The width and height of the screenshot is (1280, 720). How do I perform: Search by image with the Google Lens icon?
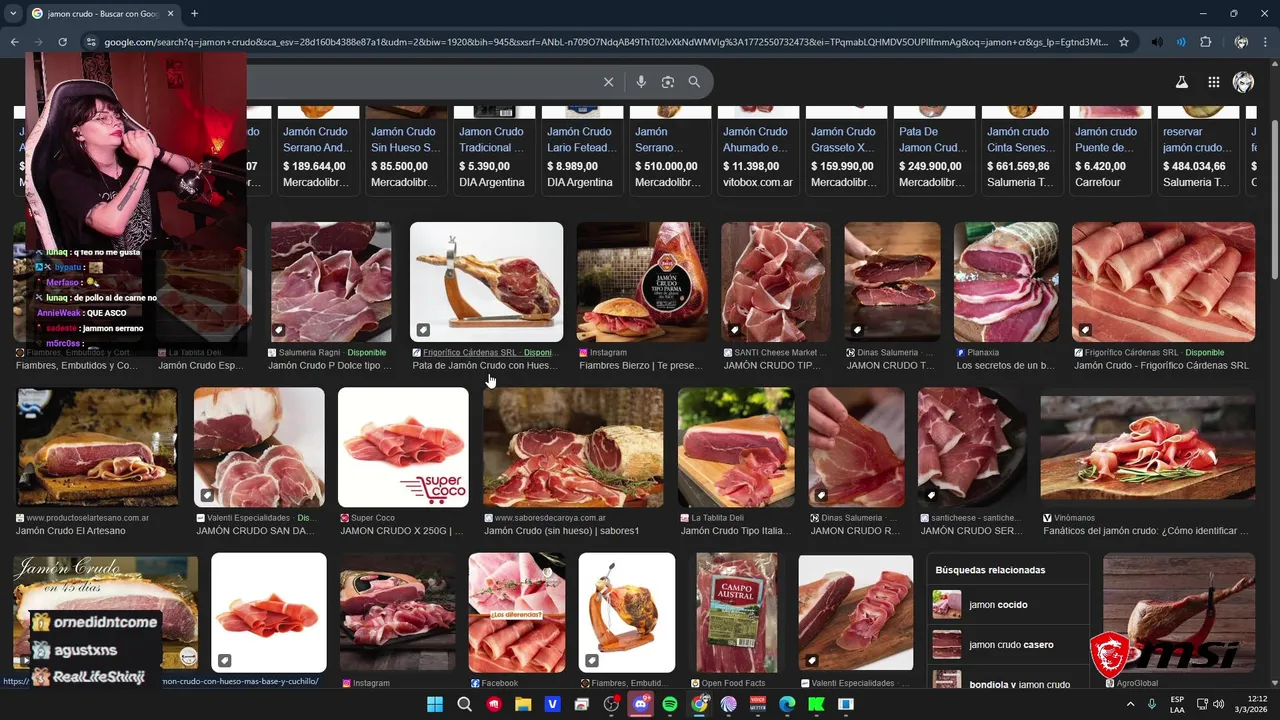click(x=668, y=82)
